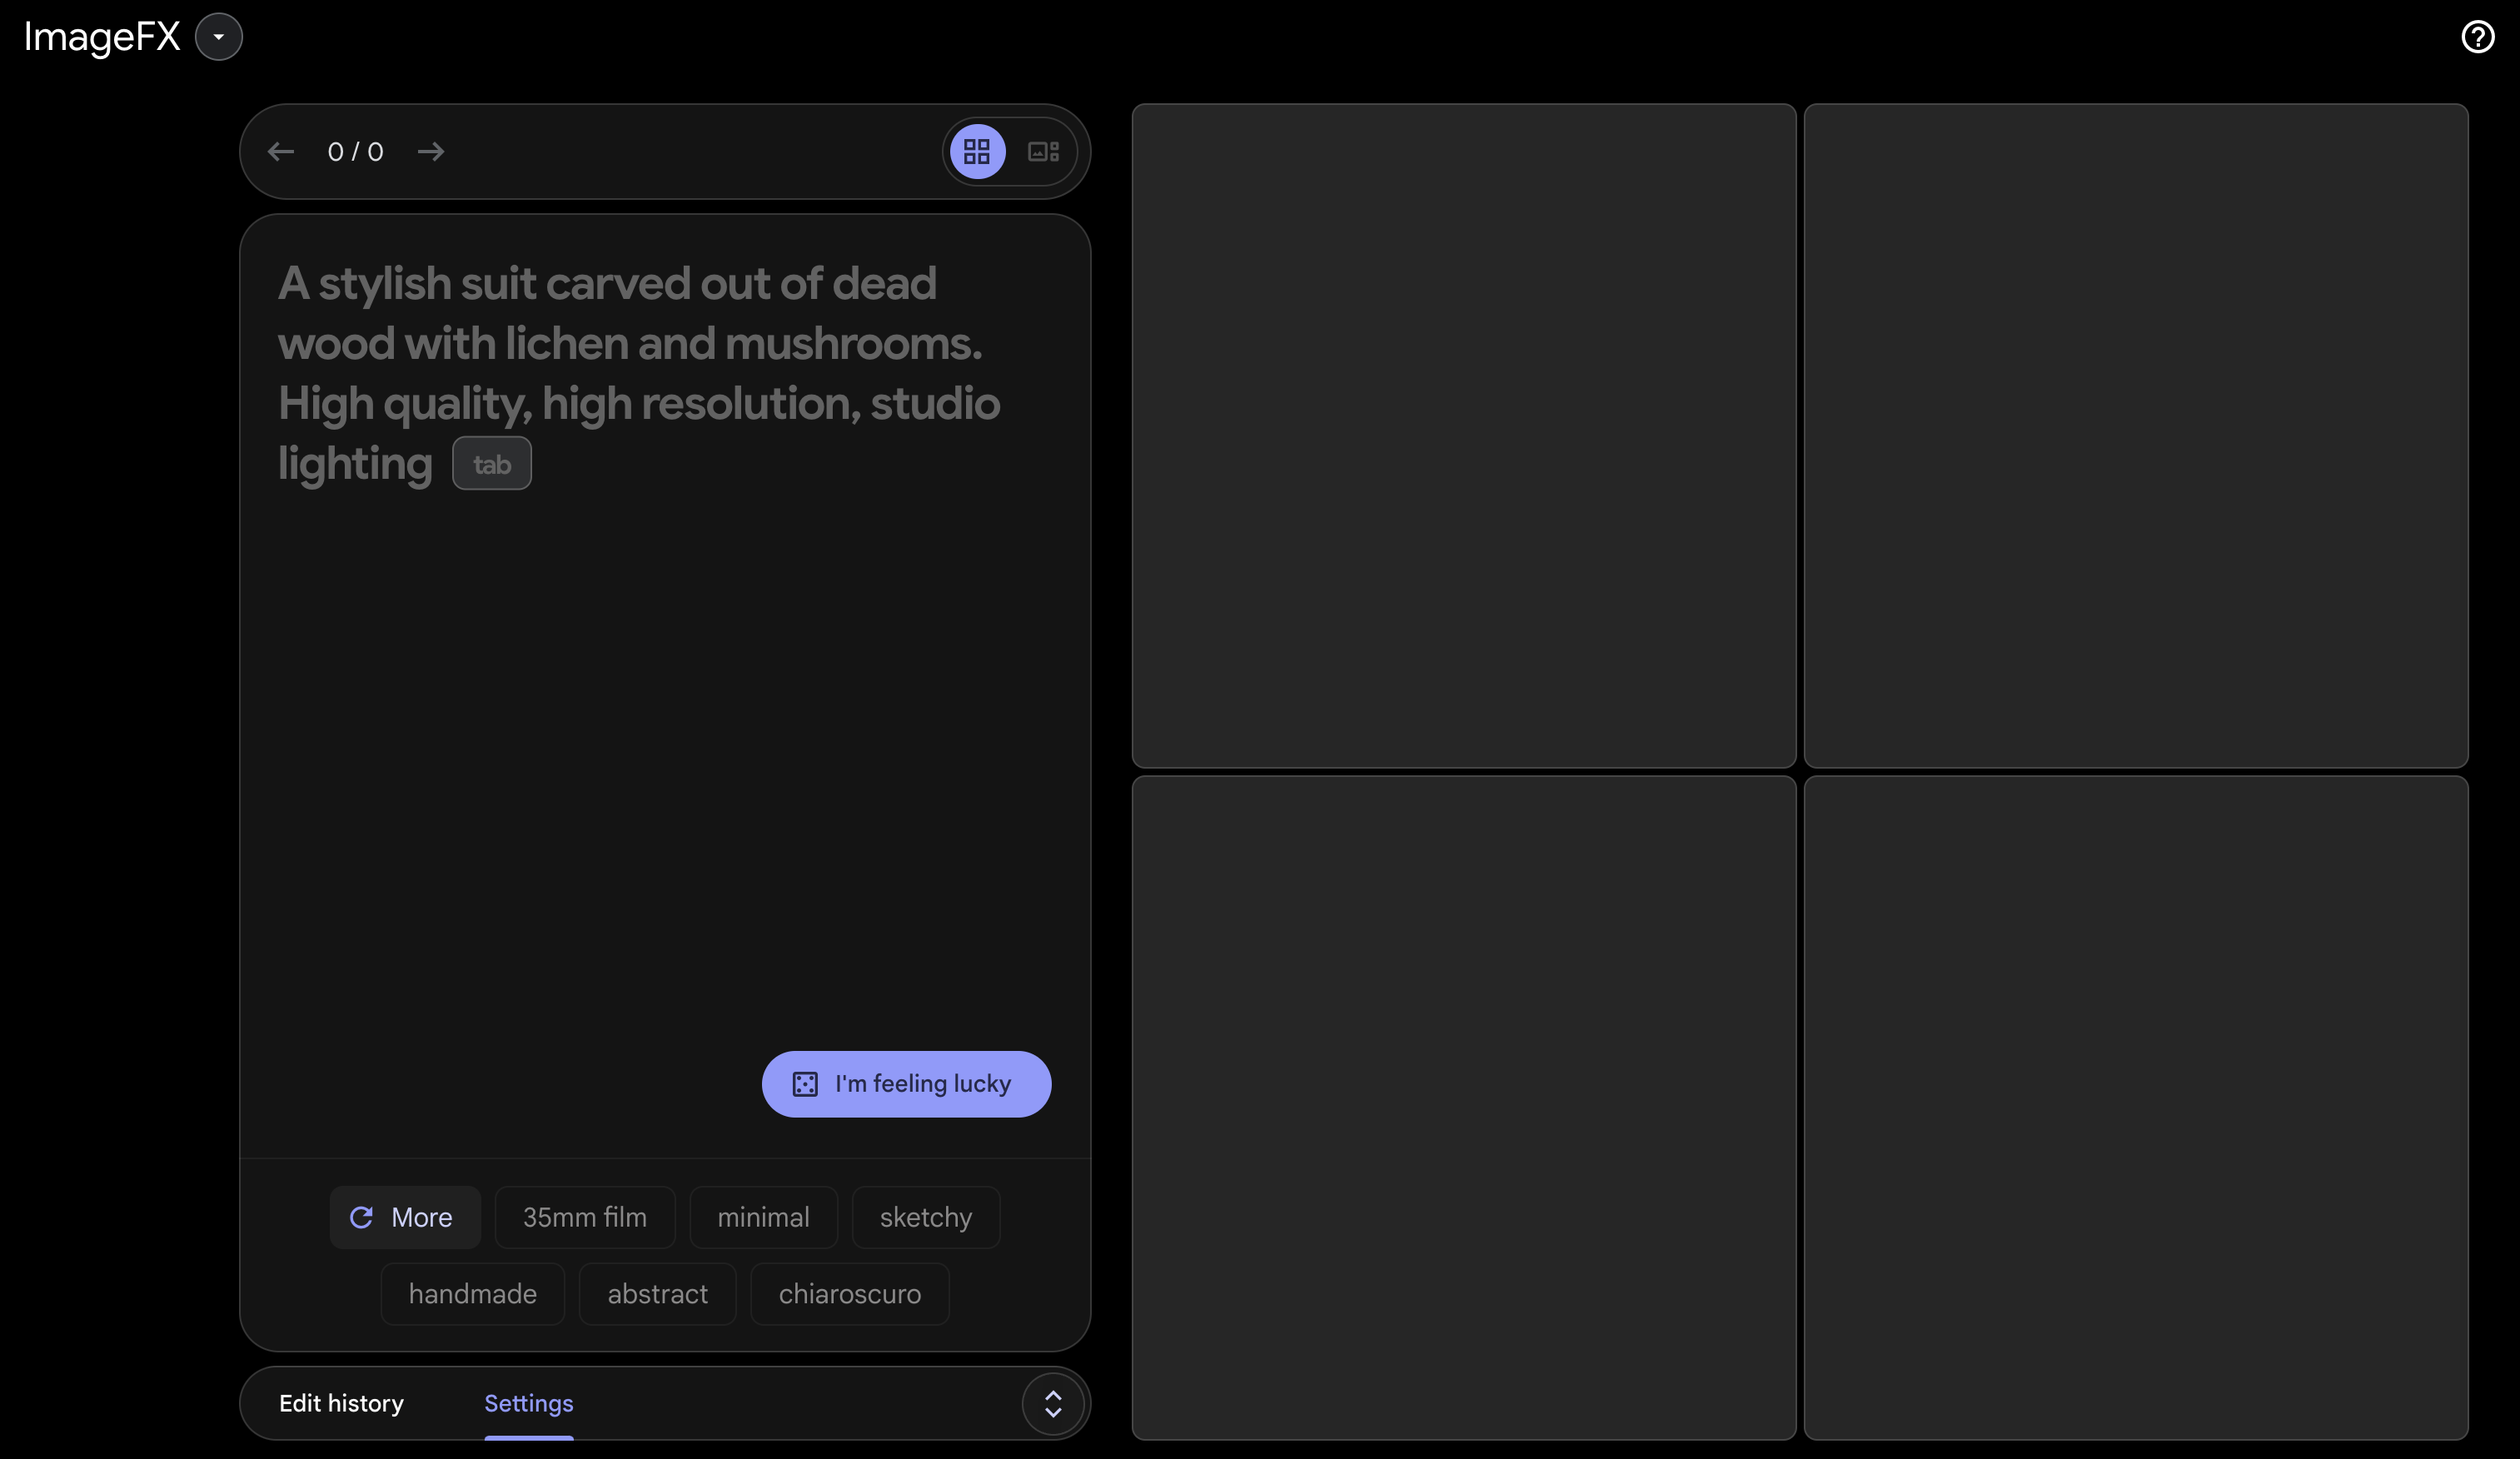Select the minimal style chip
This screenshot has height=1459, width=2520.
click(763, 1217)
